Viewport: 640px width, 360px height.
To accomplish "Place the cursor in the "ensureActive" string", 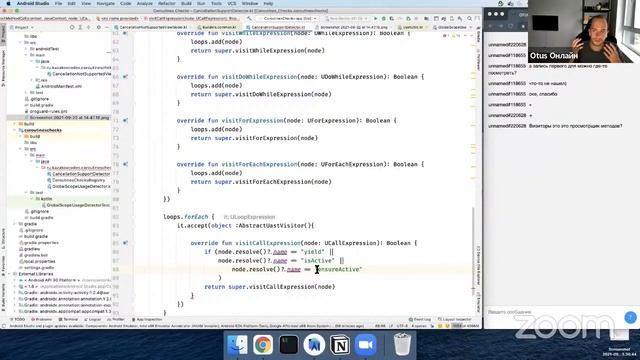I will click(x=338, y=269).
